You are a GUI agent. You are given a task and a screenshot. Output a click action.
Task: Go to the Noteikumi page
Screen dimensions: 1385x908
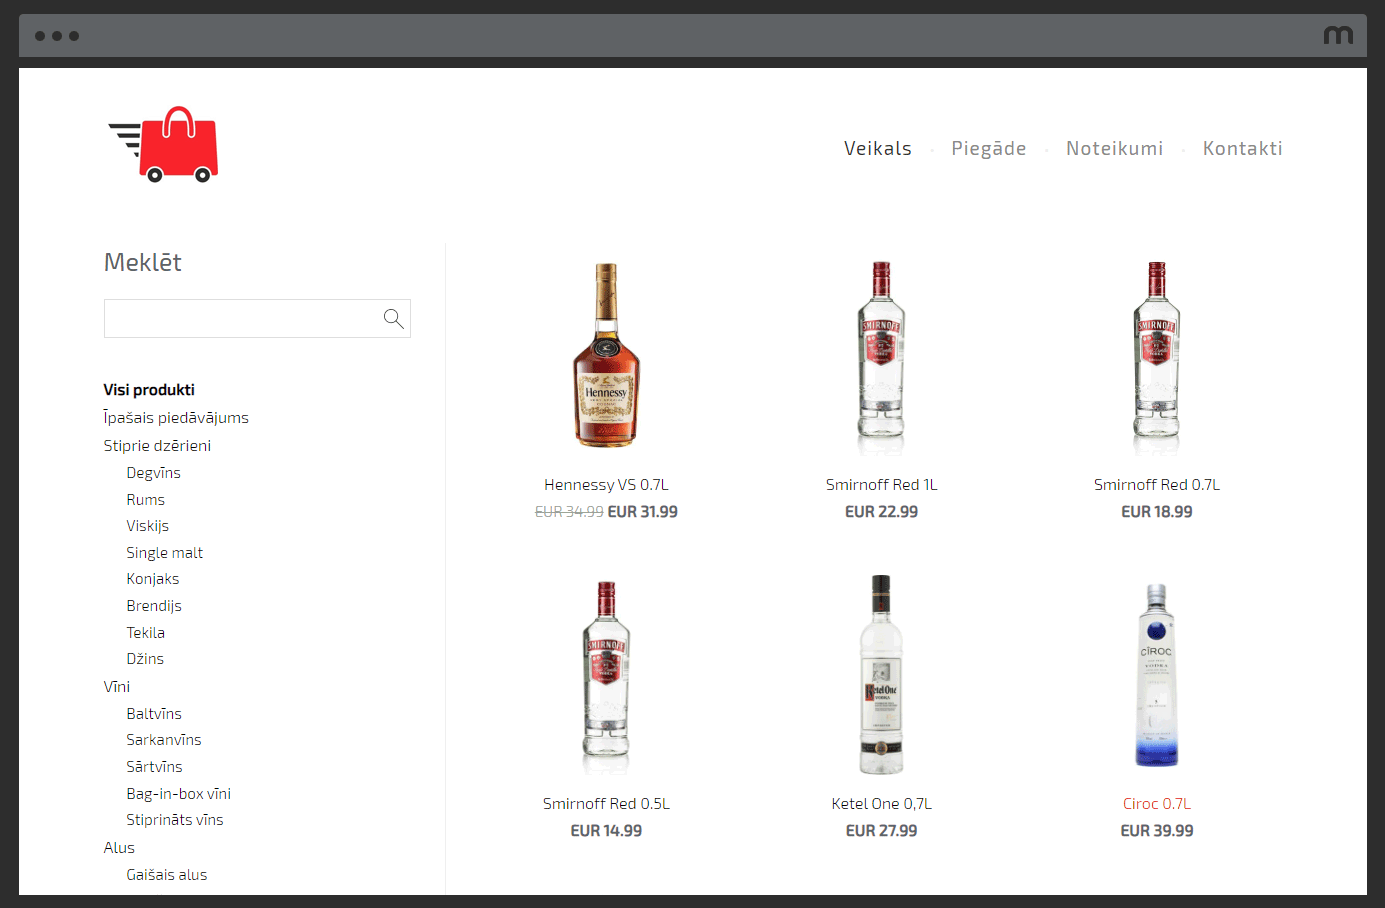click(1115, 148)
